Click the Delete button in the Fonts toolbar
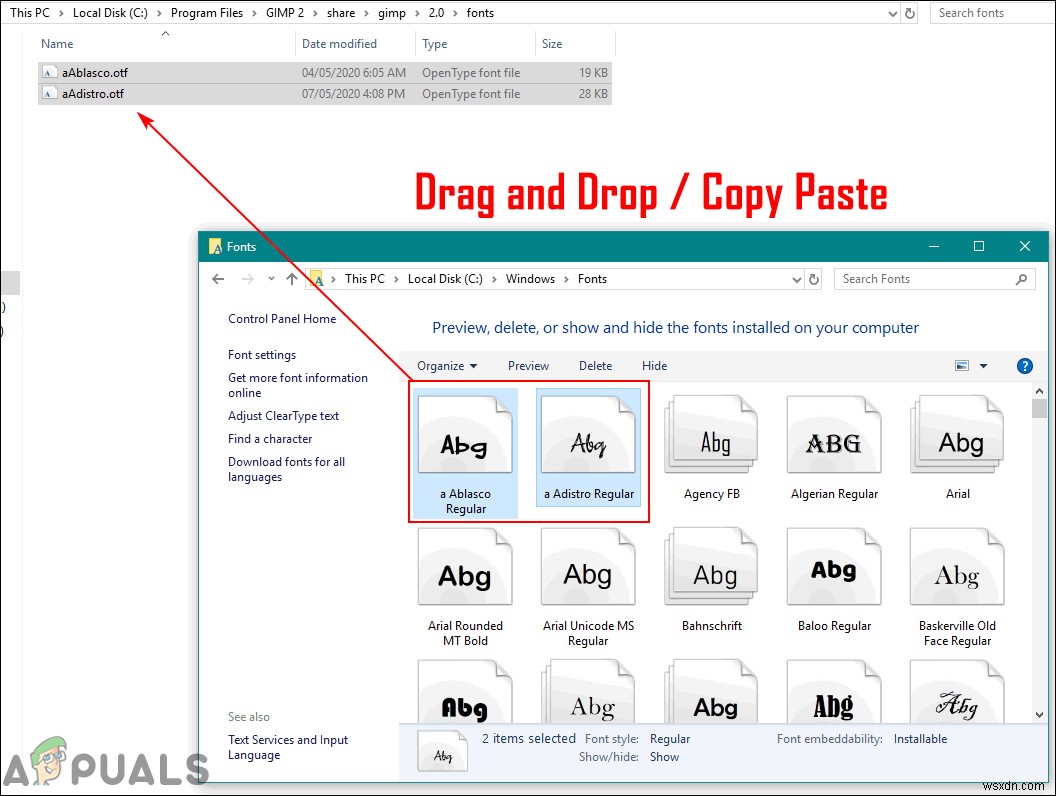Image resolution: width=1056 pixels, height=796 pixels. click(x=595, y=365)
